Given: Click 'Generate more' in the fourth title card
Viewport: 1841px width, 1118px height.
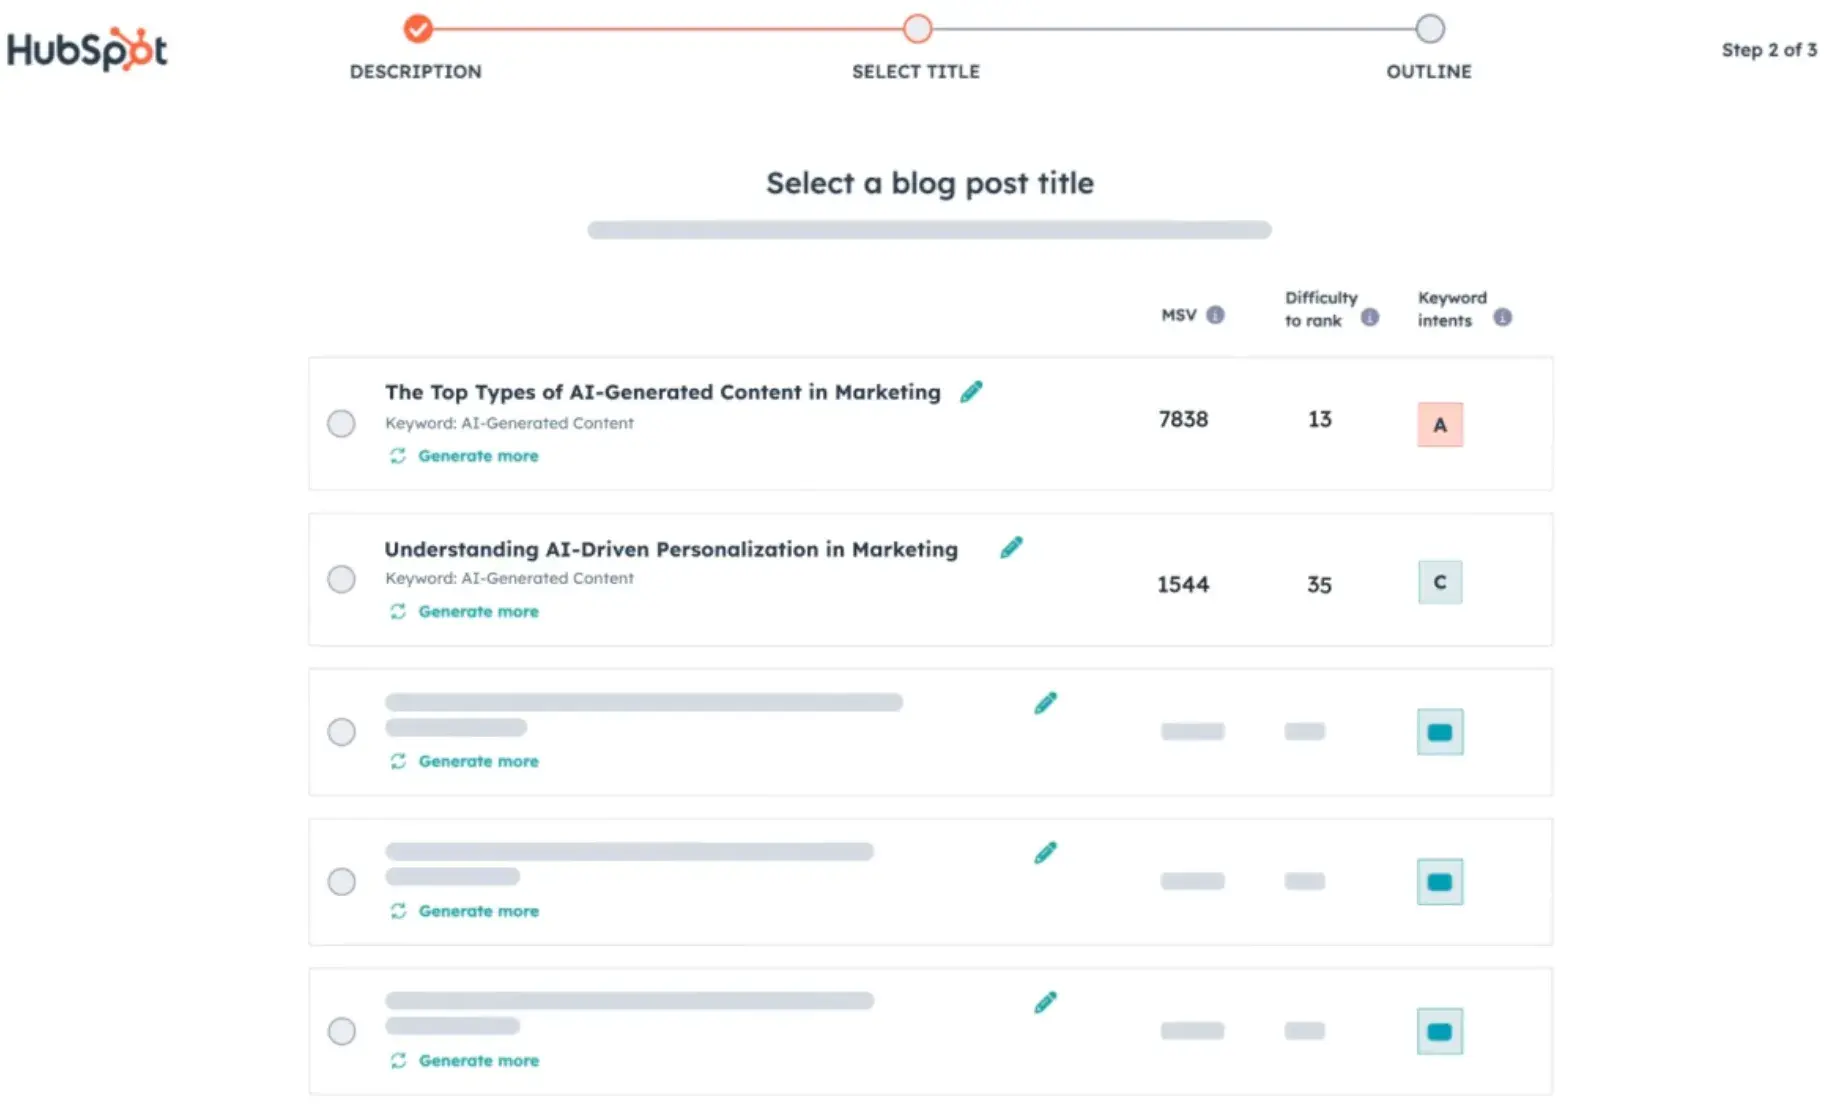Looking at the screenshot, I should tap(478, 911).
